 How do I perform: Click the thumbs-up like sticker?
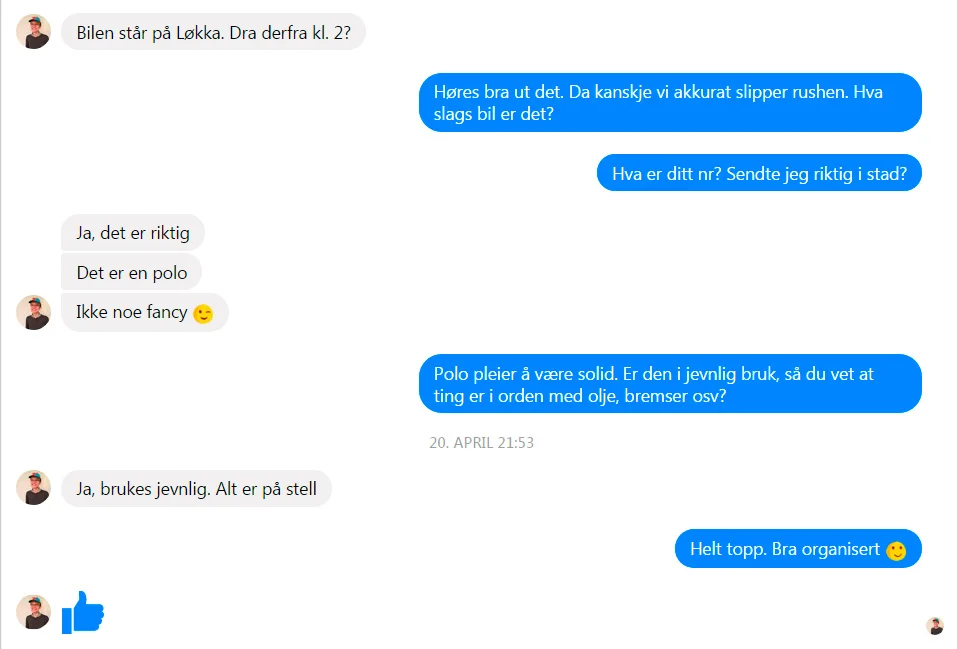pyautogui.click(x=83, y=612)
